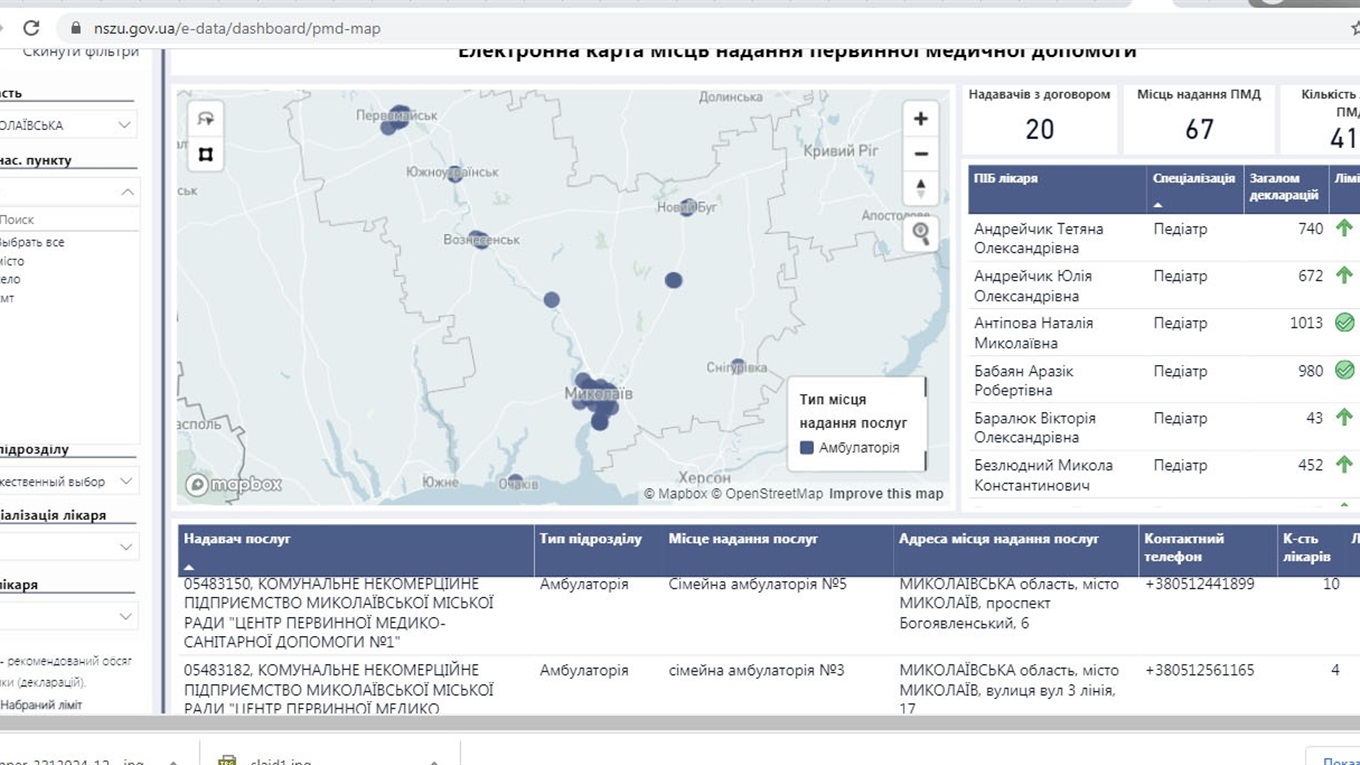Click phone number +380512561165
The width and height of the screenshot is (1360, 765).
click(1199, 670)
